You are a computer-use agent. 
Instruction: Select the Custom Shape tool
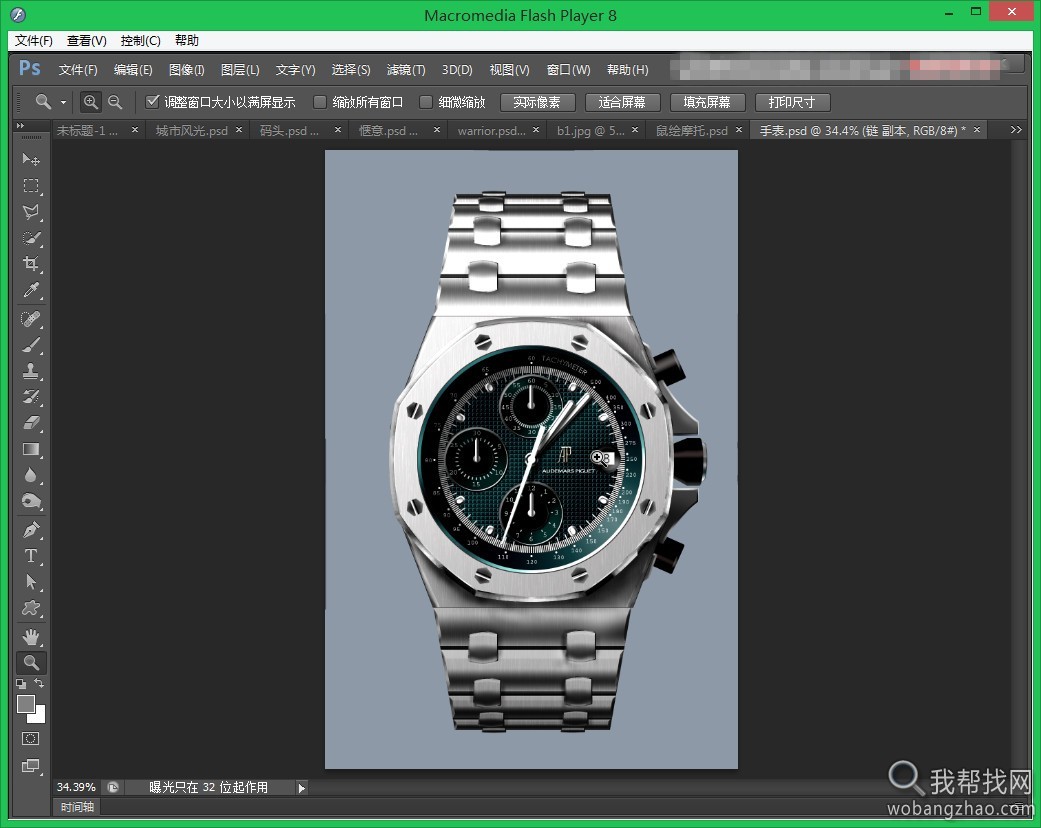coord(31,608)
